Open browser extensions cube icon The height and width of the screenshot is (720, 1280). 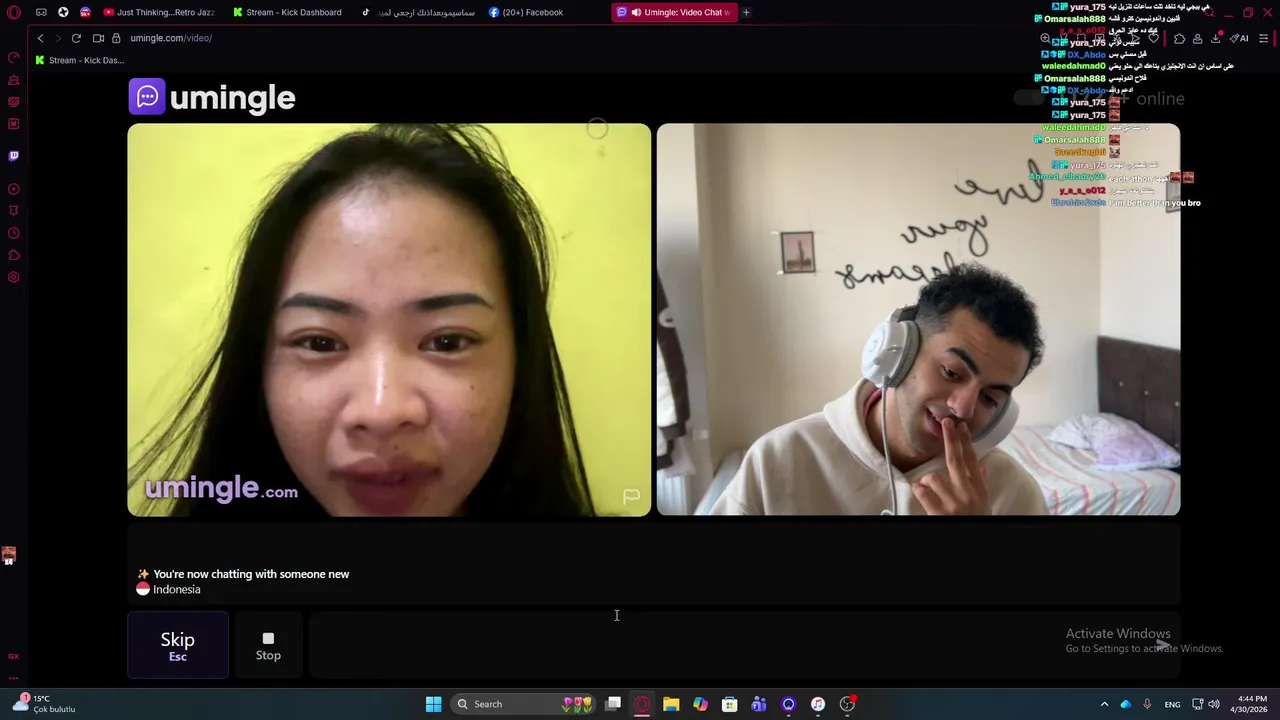click(1179, 38)
